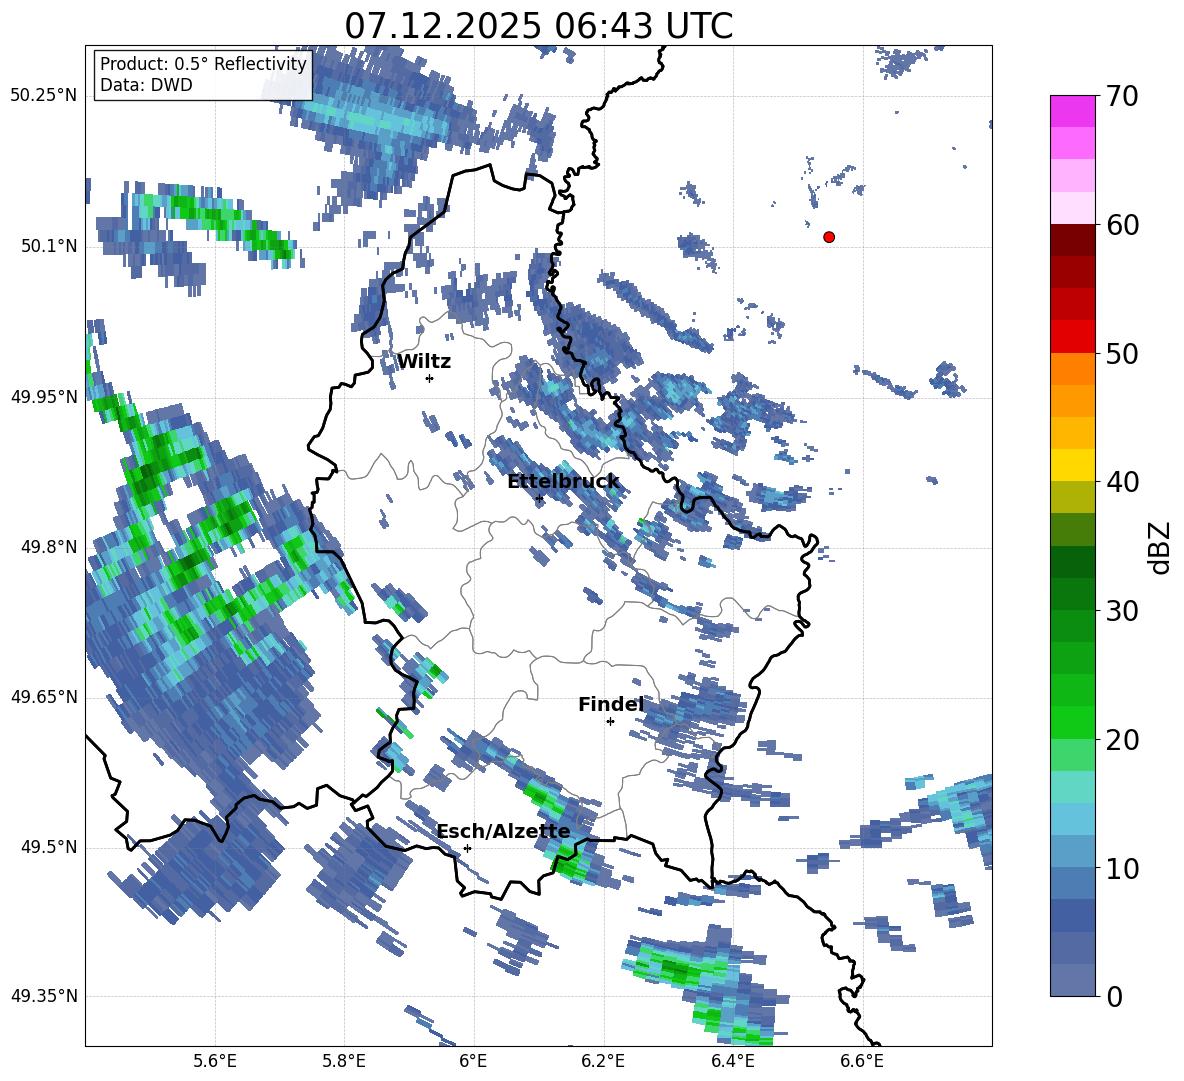
Task: Pick the pale pink colorbar segment above 60
Action: click(x=1072, y=208)
